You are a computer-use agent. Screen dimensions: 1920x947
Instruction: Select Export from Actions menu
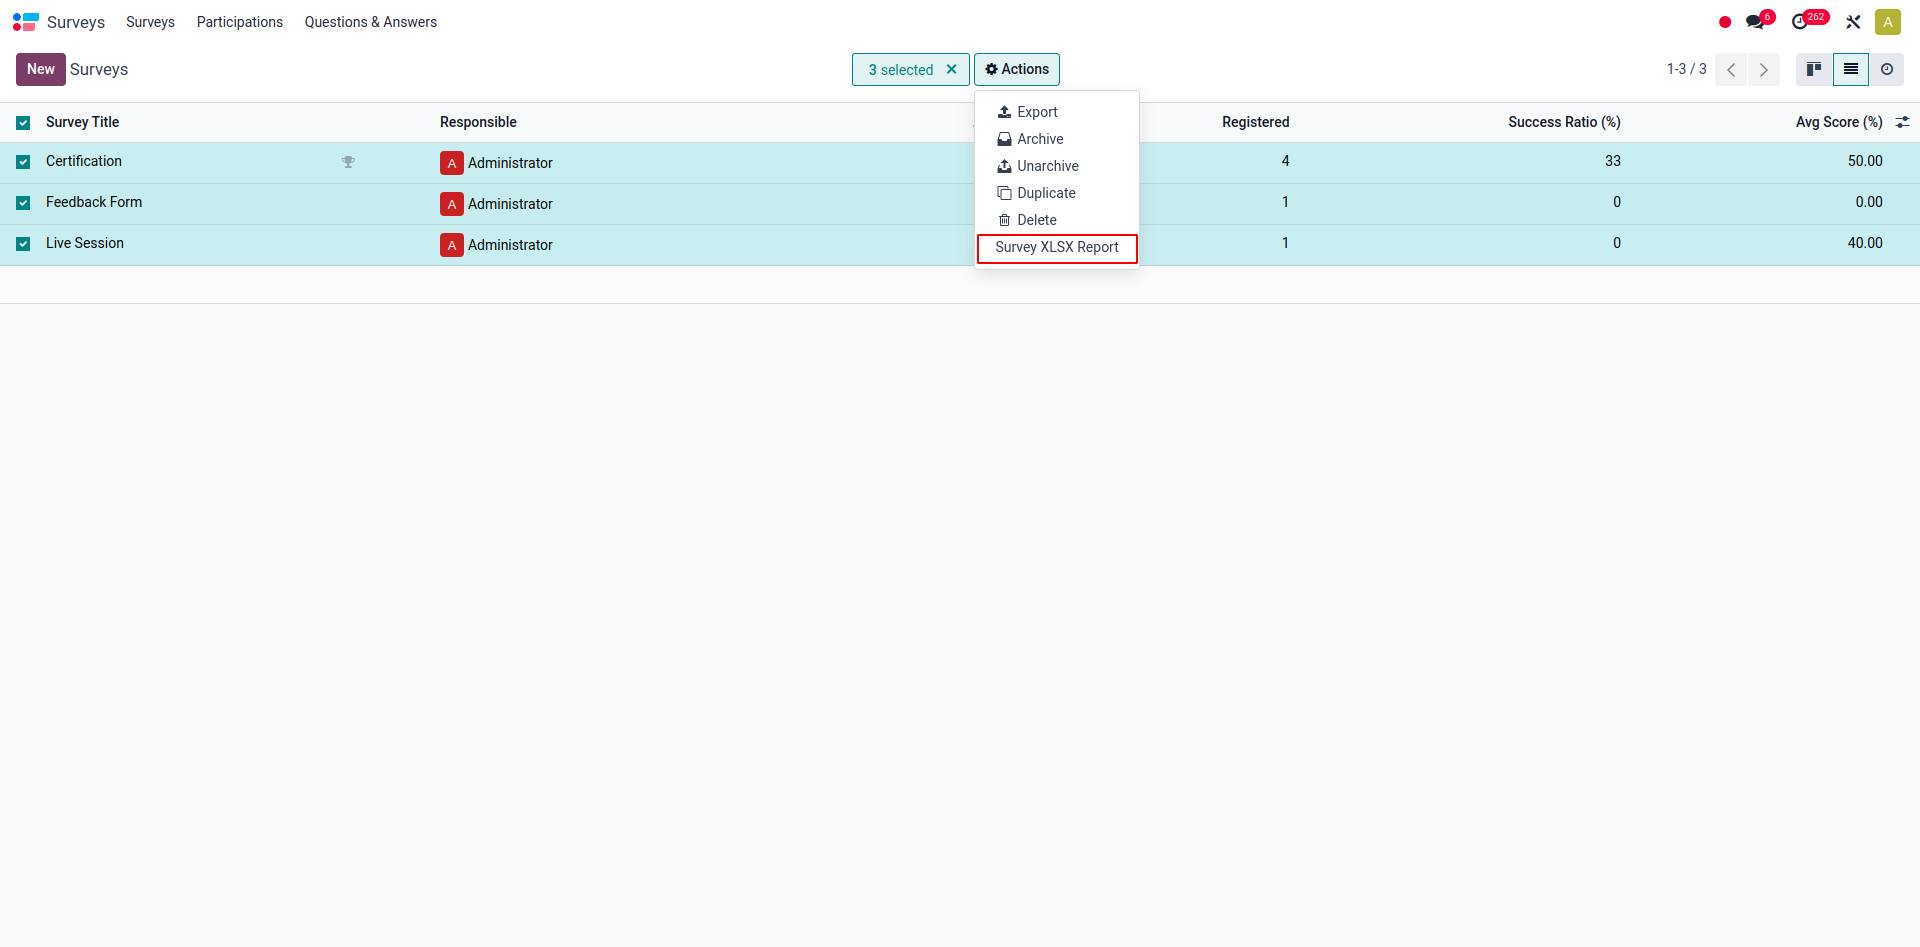coord(1057,112)
